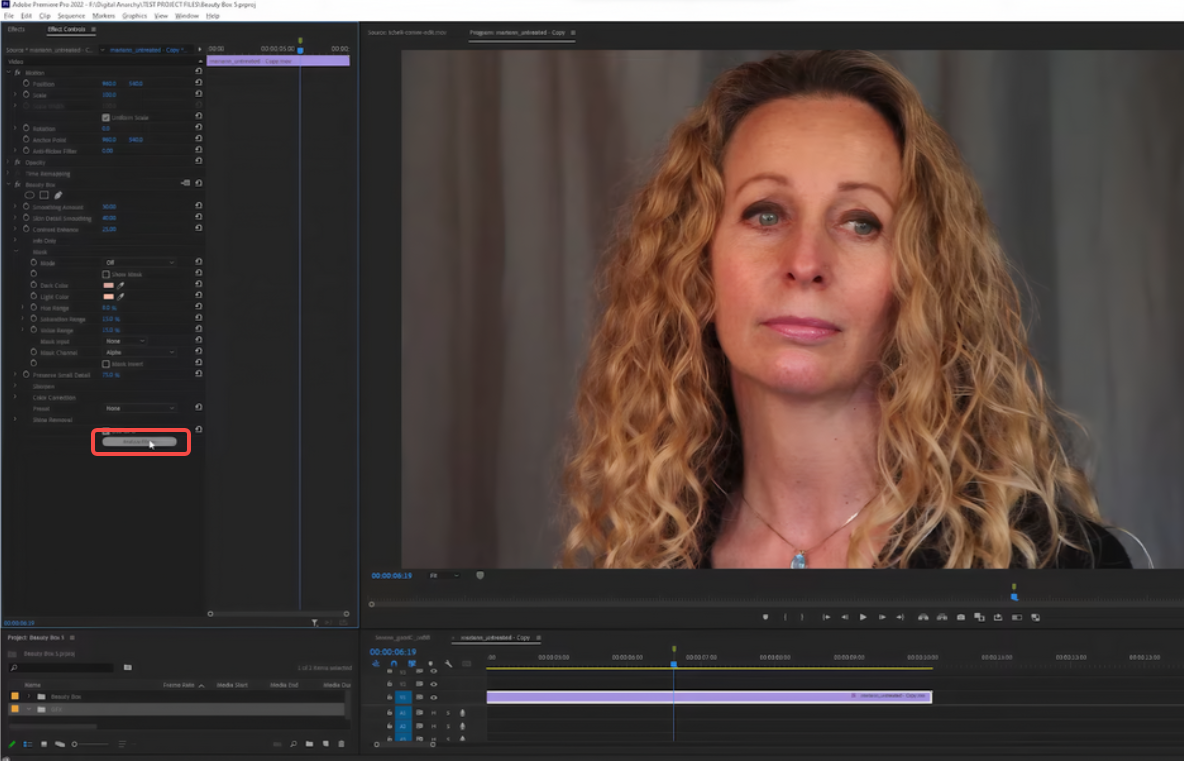Viewport: 1184px width, 761px height.
Task: Open the Light Color swatch
Action: 109,297
